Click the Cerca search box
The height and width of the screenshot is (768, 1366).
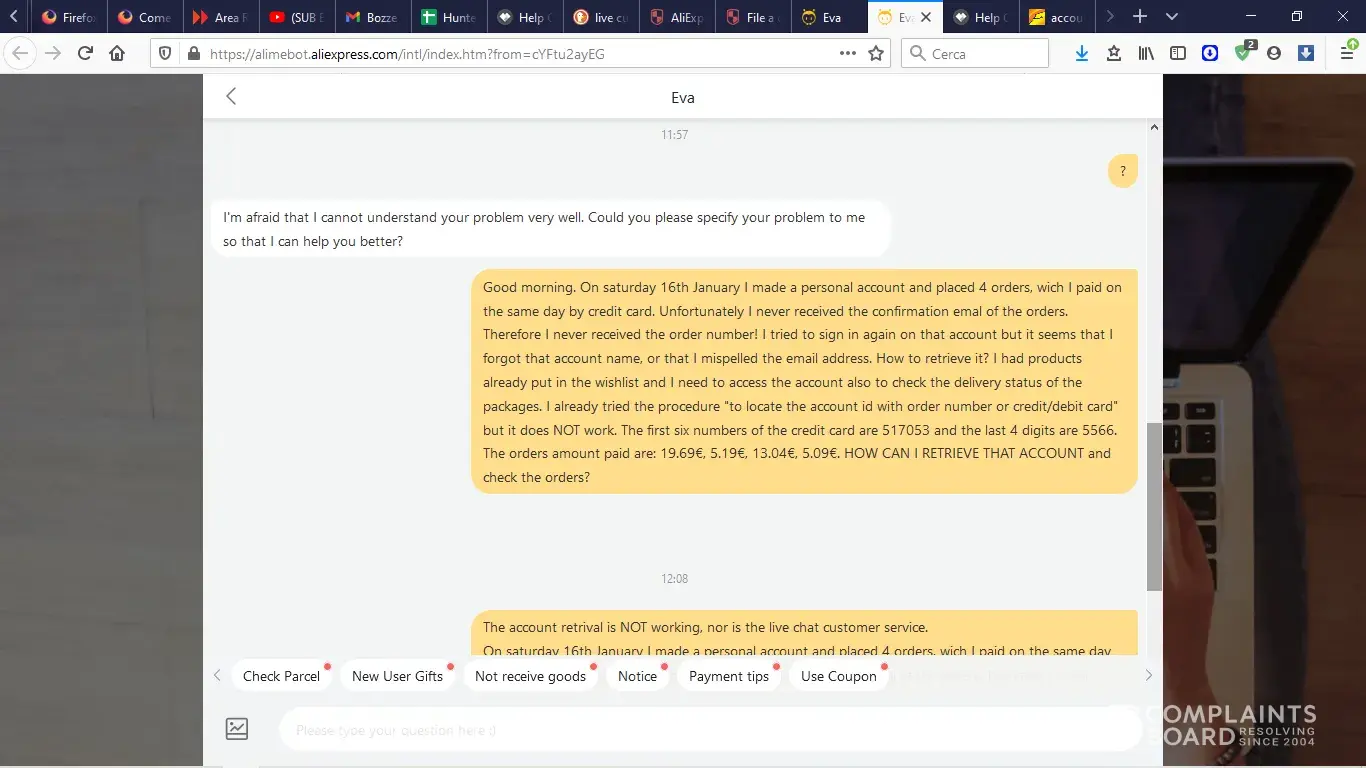(975, 54)
